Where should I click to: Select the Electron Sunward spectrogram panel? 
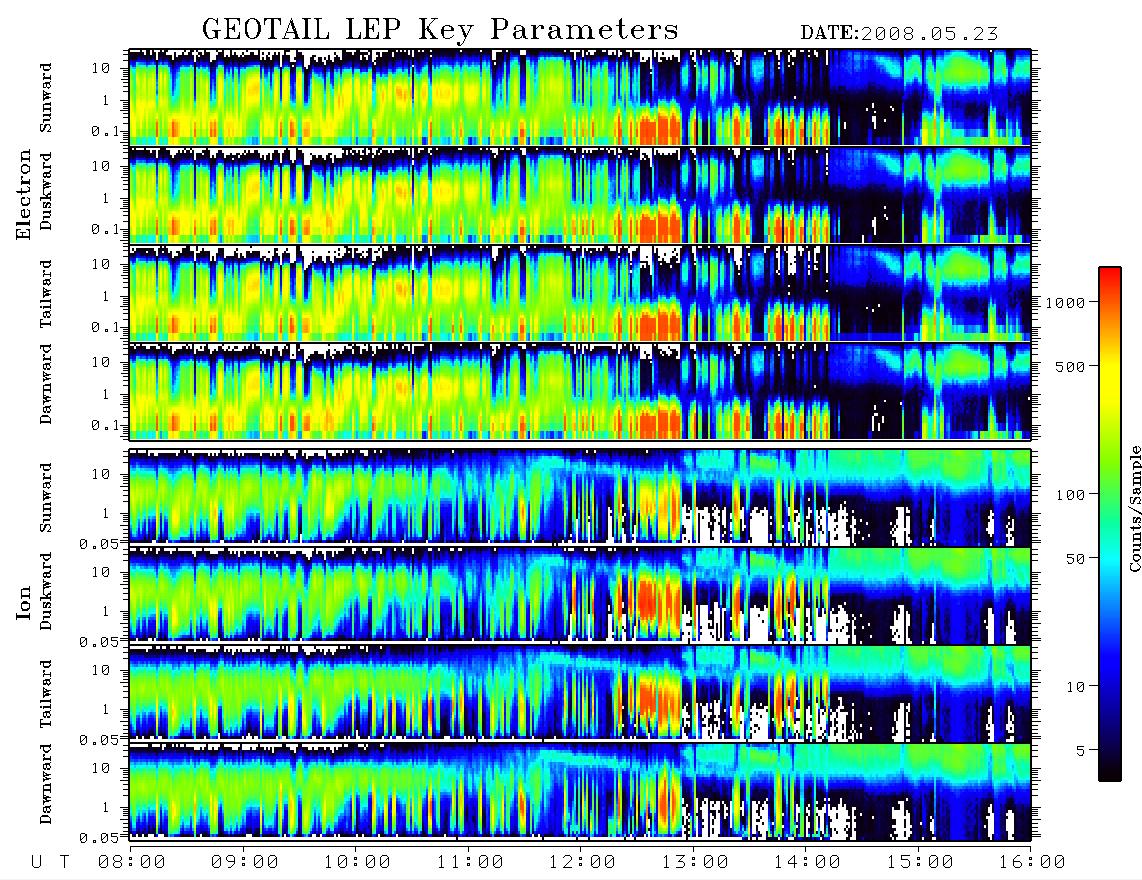(x=580, y=97)
